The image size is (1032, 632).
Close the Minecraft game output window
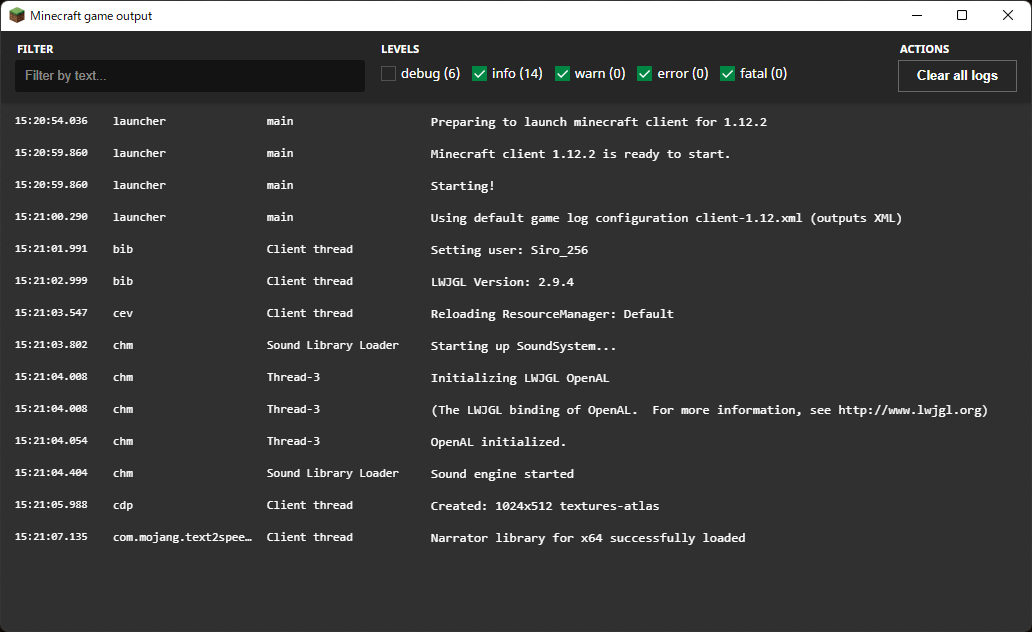point(1008,15)
